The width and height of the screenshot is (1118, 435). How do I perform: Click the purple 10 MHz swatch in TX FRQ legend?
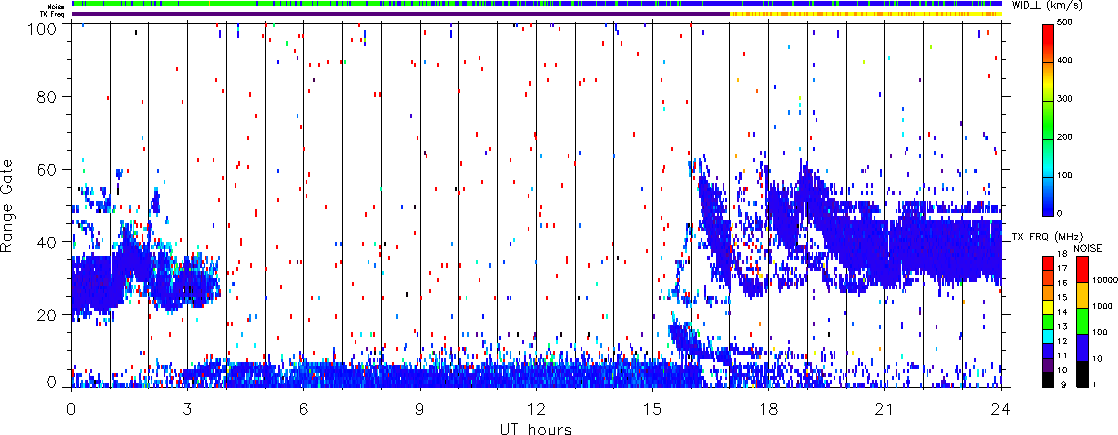pos(1047,365)
